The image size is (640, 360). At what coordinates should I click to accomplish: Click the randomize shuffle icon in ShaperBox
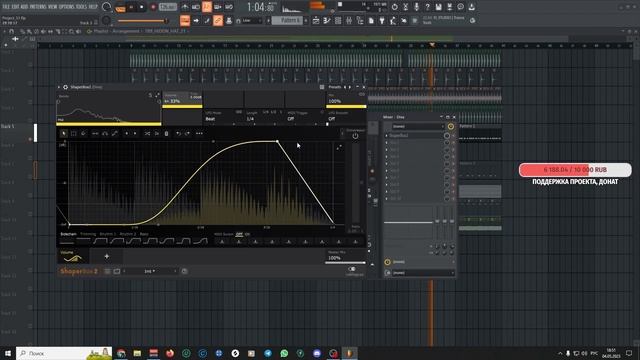tap(147, 133)
